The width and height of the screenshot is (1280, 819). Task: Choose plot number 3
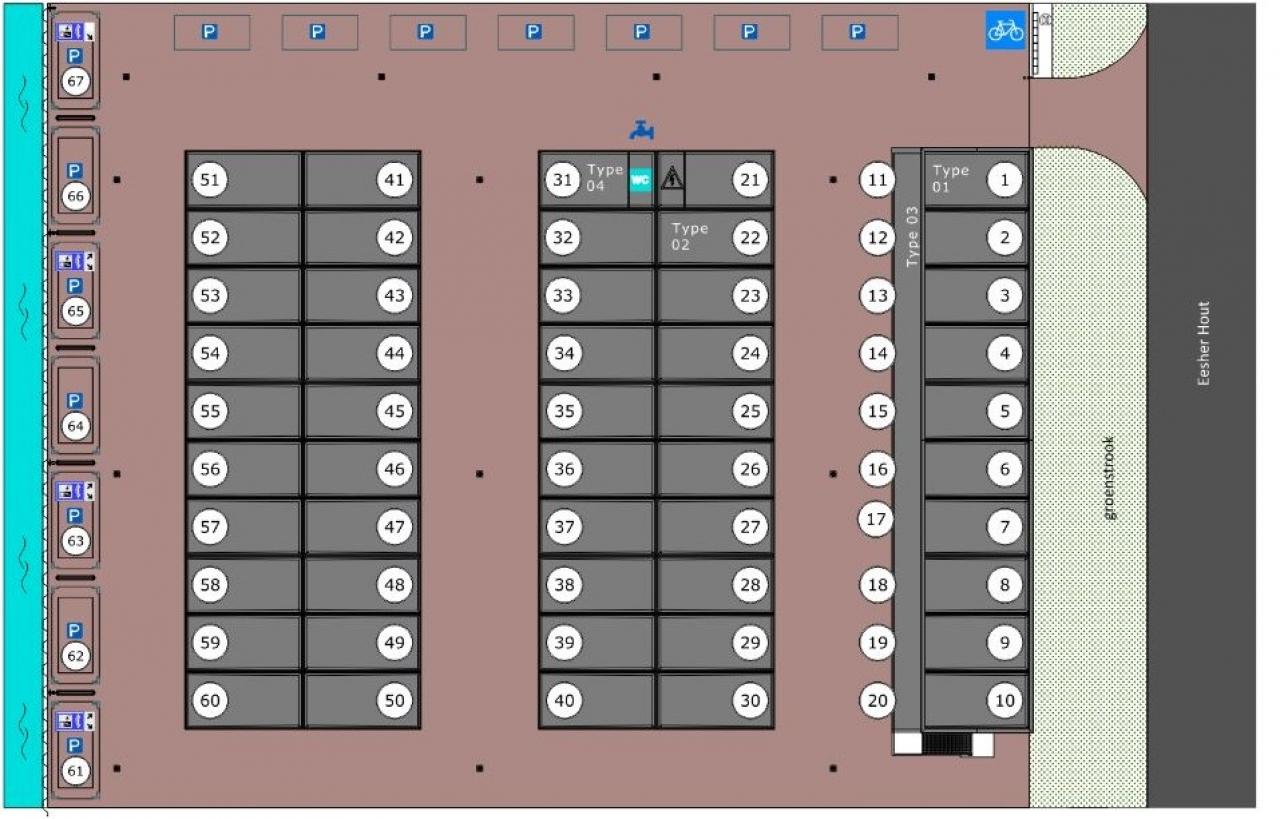pyautogui.click(x=1005, y=296)
